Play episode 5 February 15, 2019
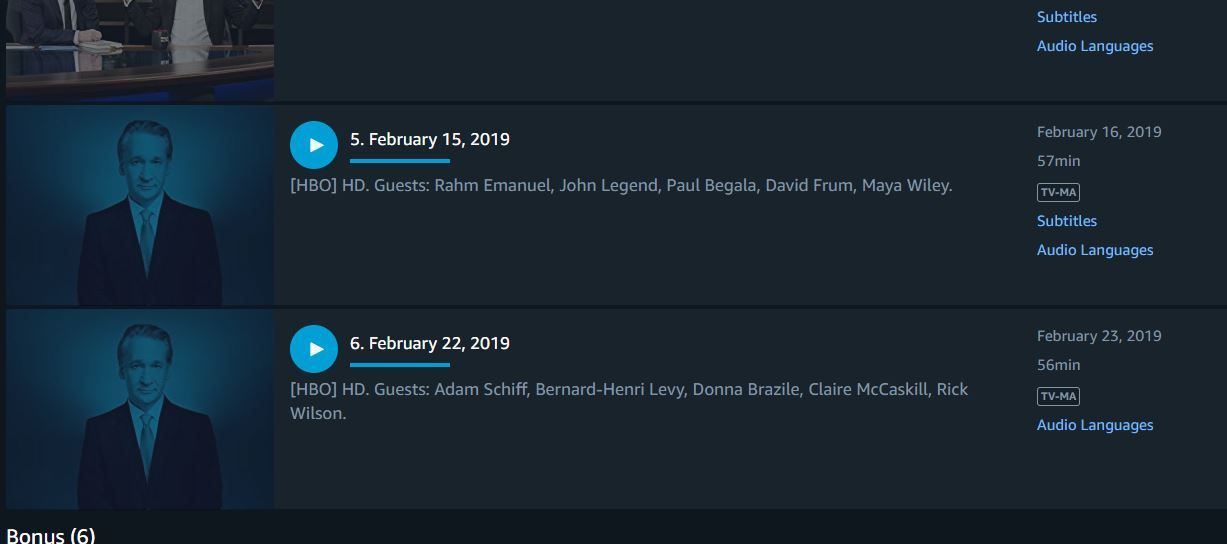Screen dimensions: 1227x544 (314, 145)
